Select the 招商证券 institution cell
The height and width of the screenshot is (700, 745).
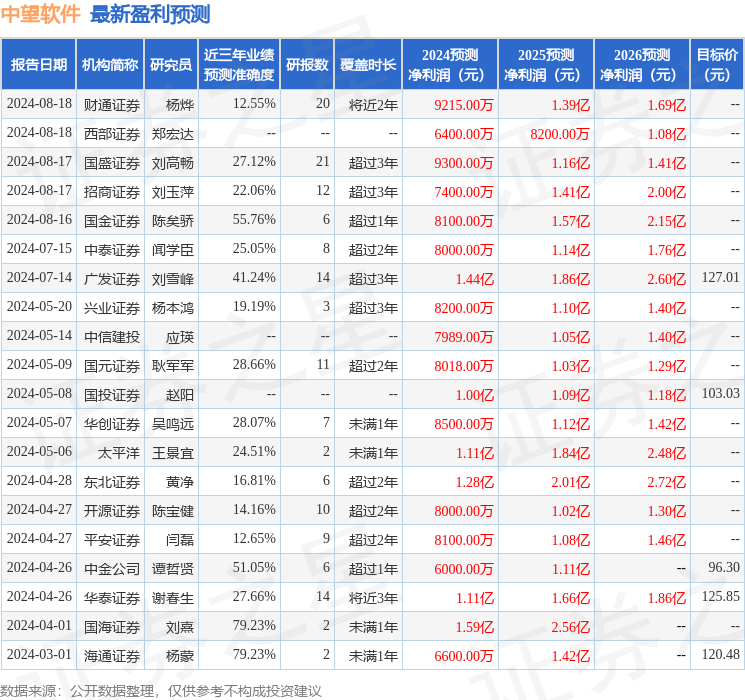click(x=112, y=192)
